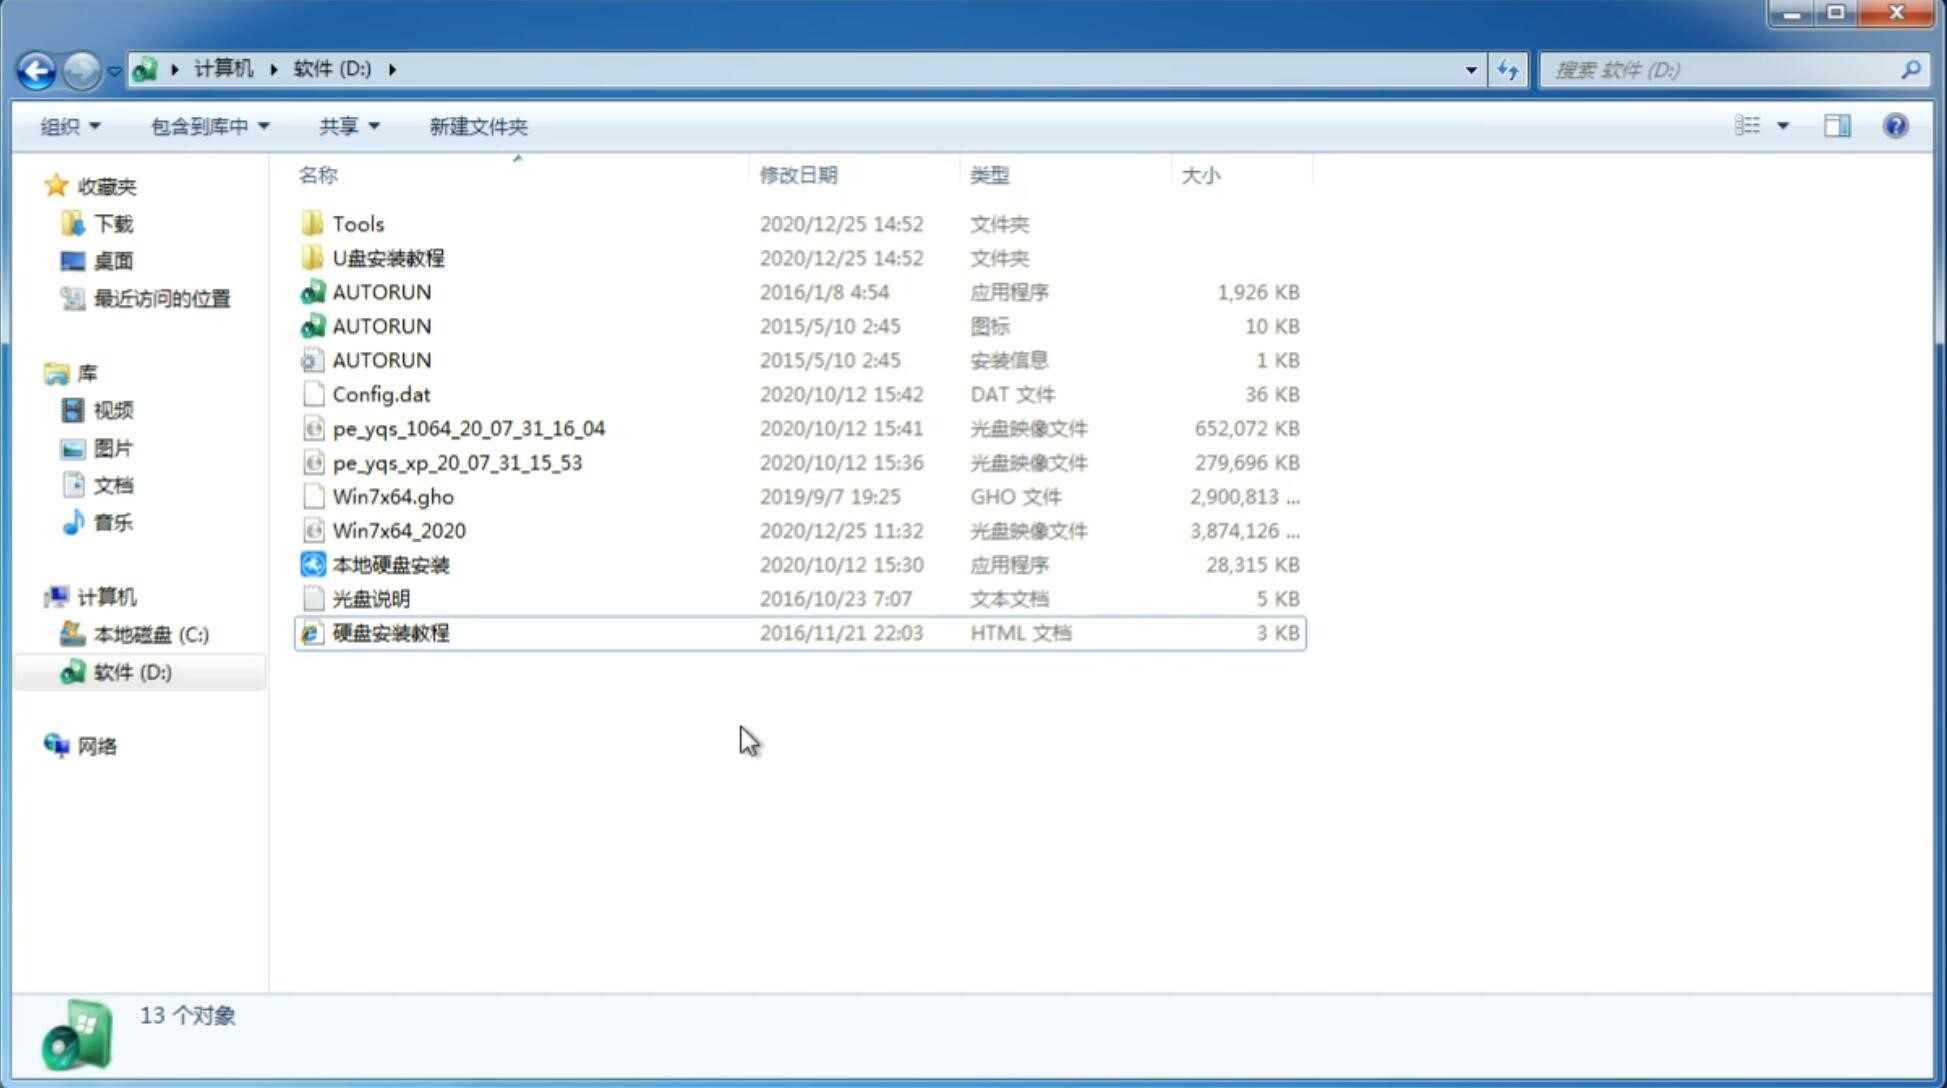This screenshot has height=1088, width=1947.
Task: Select Config.dat file in list
Action: coord(378,394)
